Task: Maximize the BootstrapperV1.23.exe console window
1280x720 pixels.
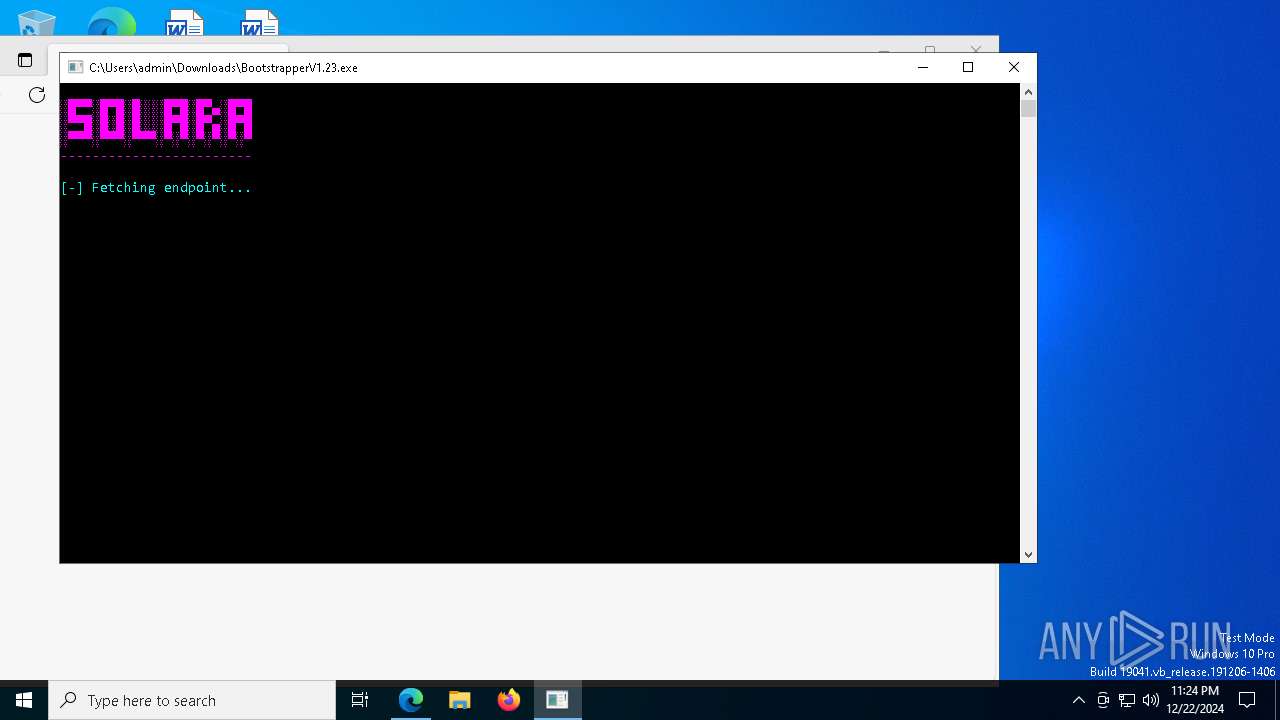Action: coord(968,67)
